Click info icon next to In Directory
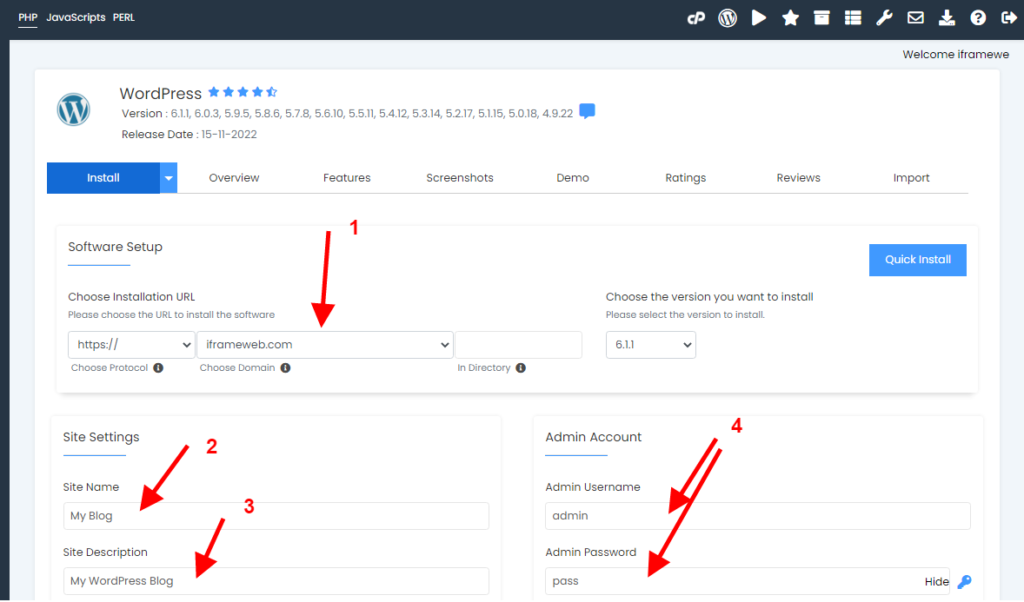Screen dimensions: 1024x602 point(520,368)
